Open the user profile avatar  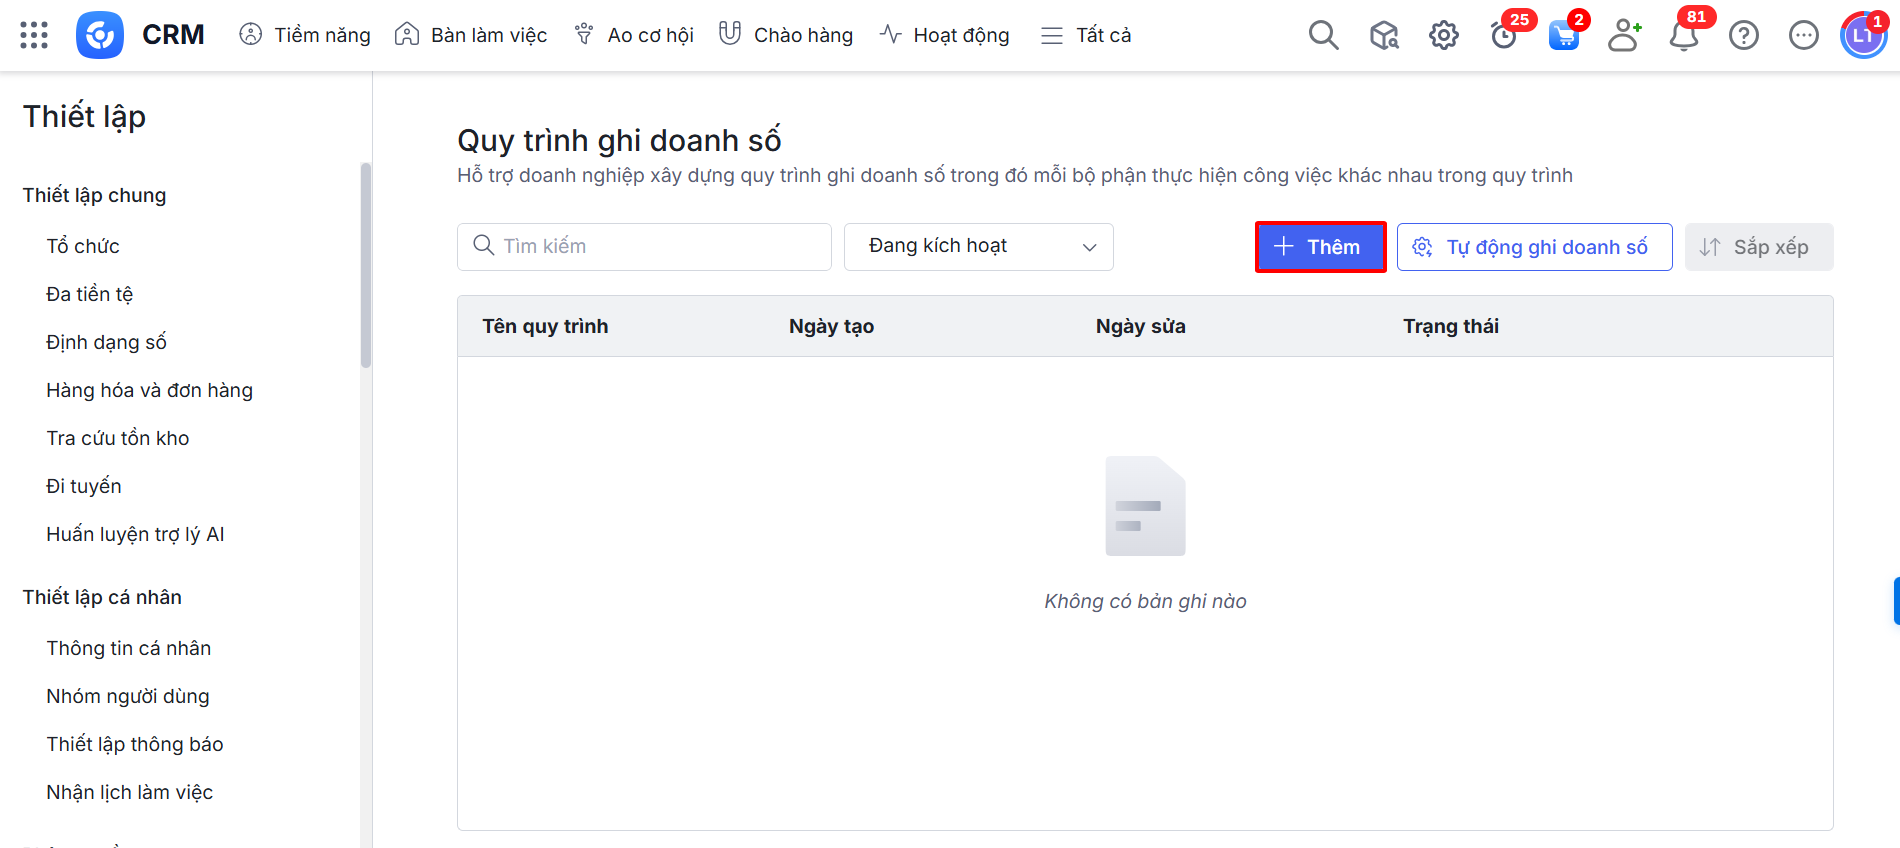pos(1862,36)
